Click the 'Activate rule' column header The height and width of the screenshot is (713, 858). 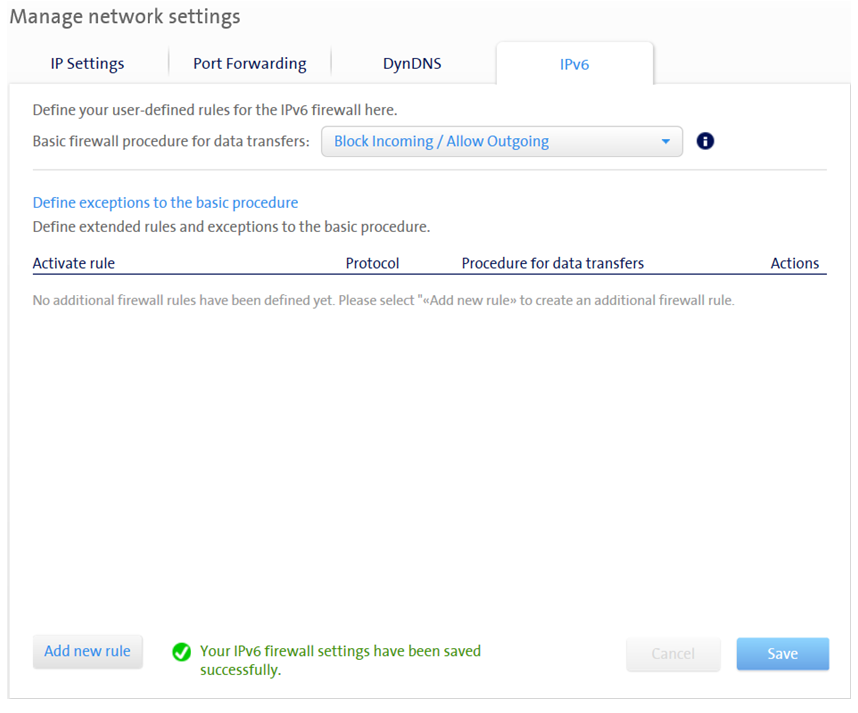[x=74, y=264]
